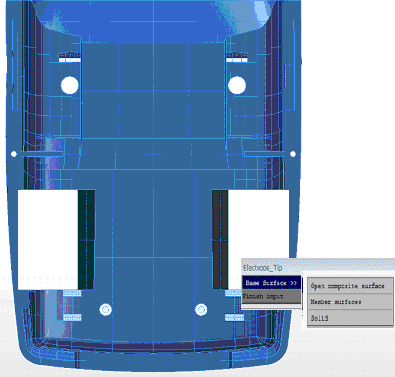Pick the lower-right ringed circular boss
Viewport: 395px width, 377px height.
click(x=201, y=310)
